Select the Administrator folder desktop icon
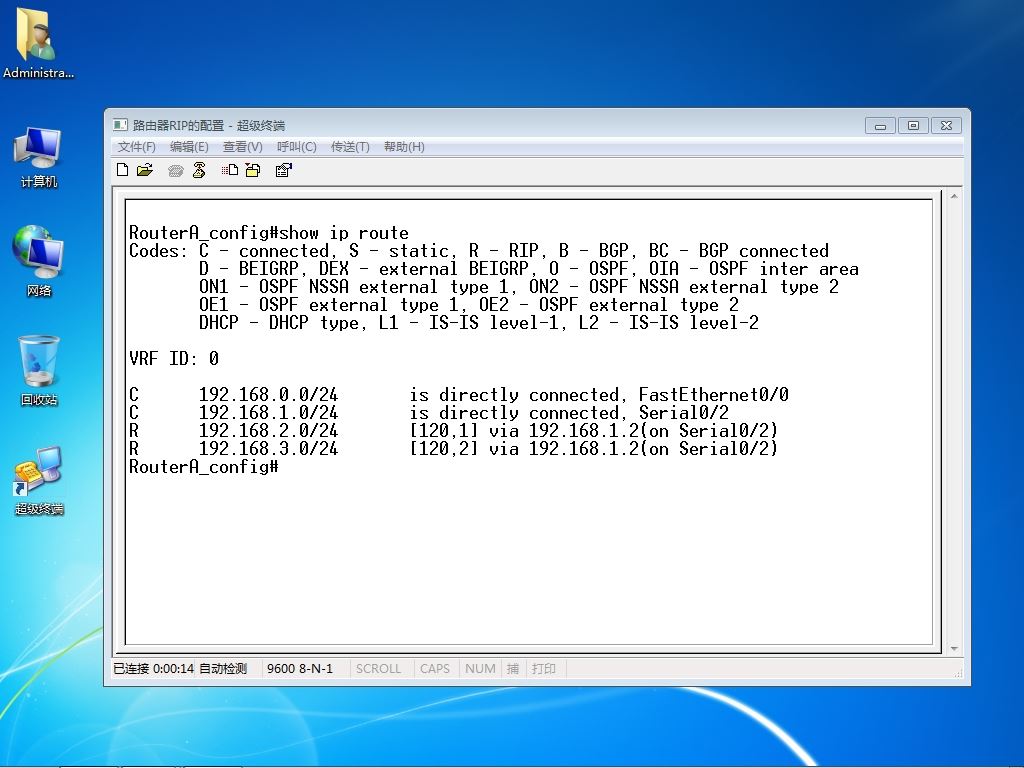This screenshot has height=768, width=1024. point(38,44)
